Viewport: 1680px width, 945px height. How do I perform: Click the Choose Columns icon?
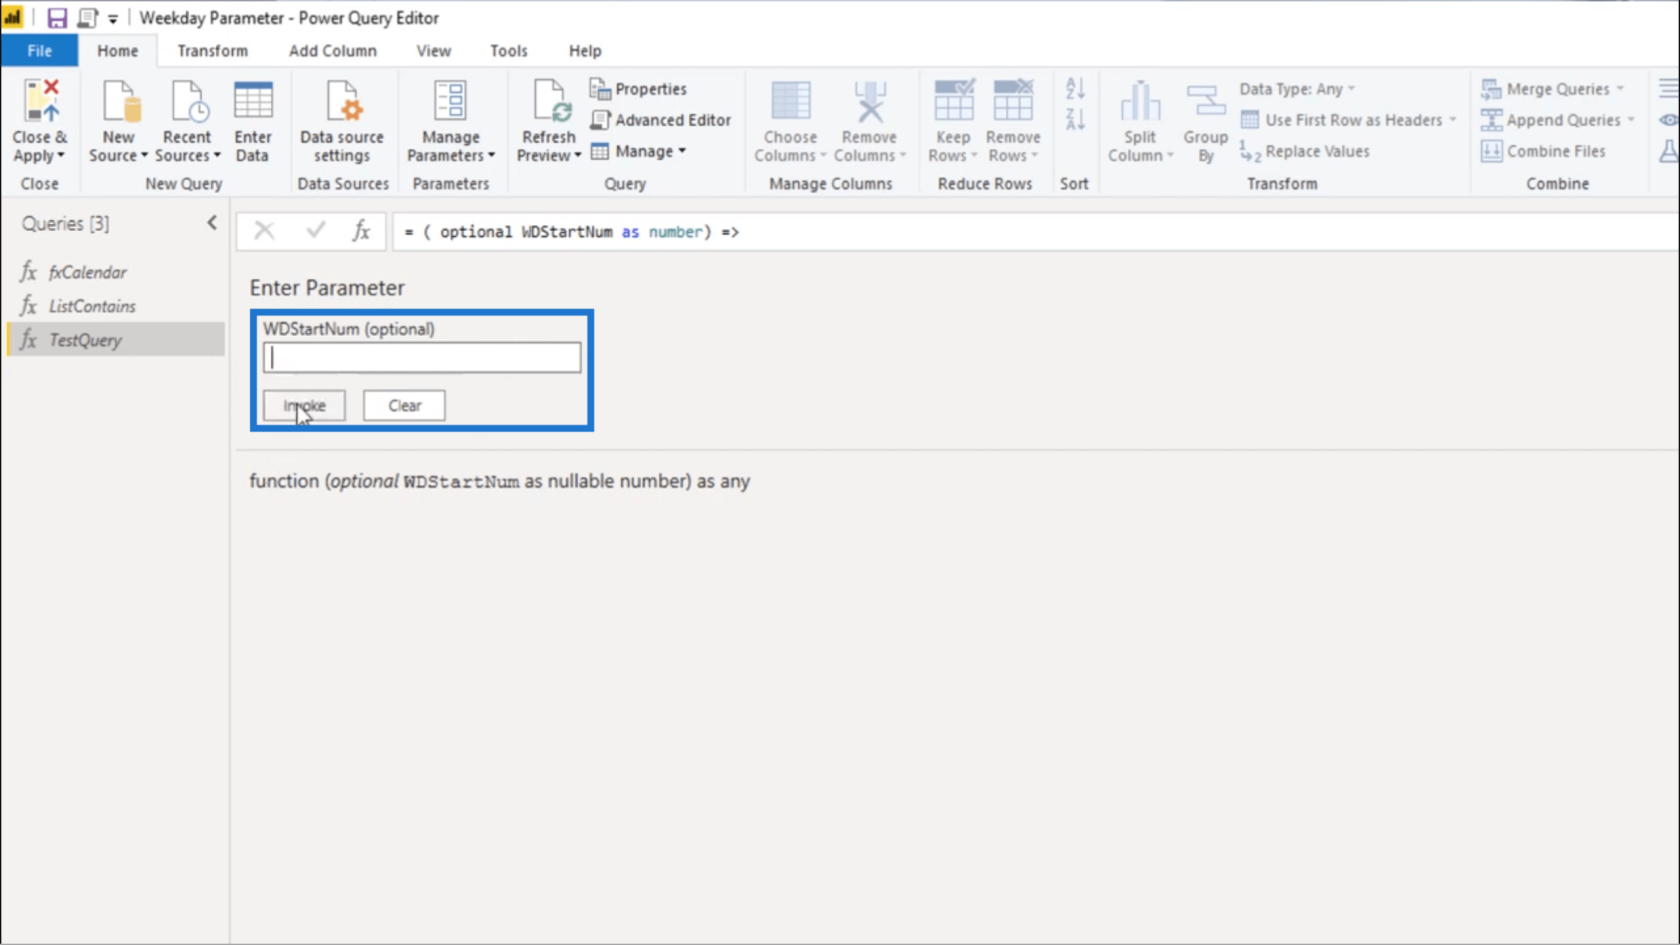click(x=790, y=101)
